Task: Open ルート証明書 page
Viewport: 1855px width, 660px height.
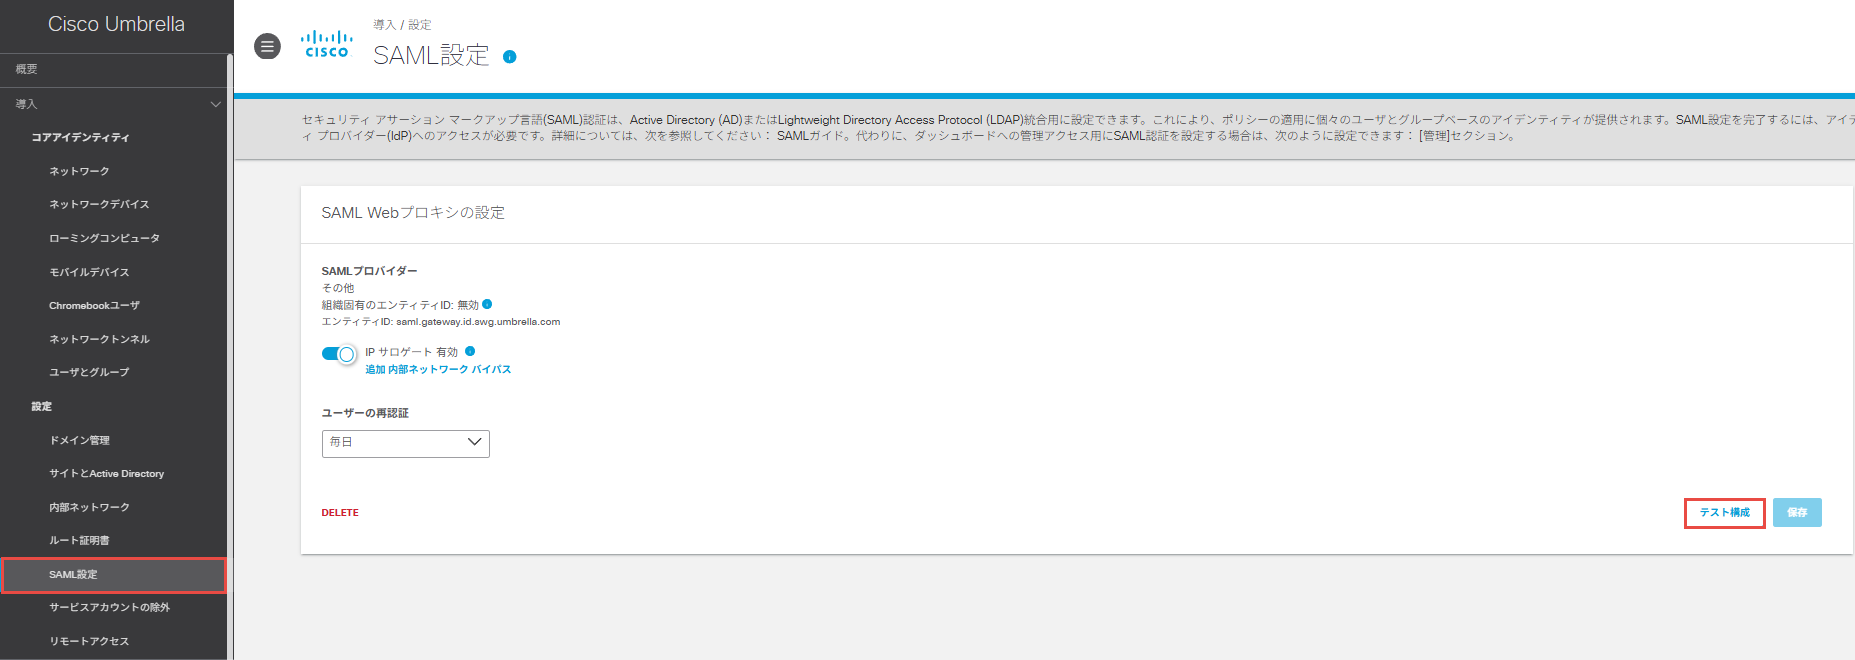Action: coord(79,541)
